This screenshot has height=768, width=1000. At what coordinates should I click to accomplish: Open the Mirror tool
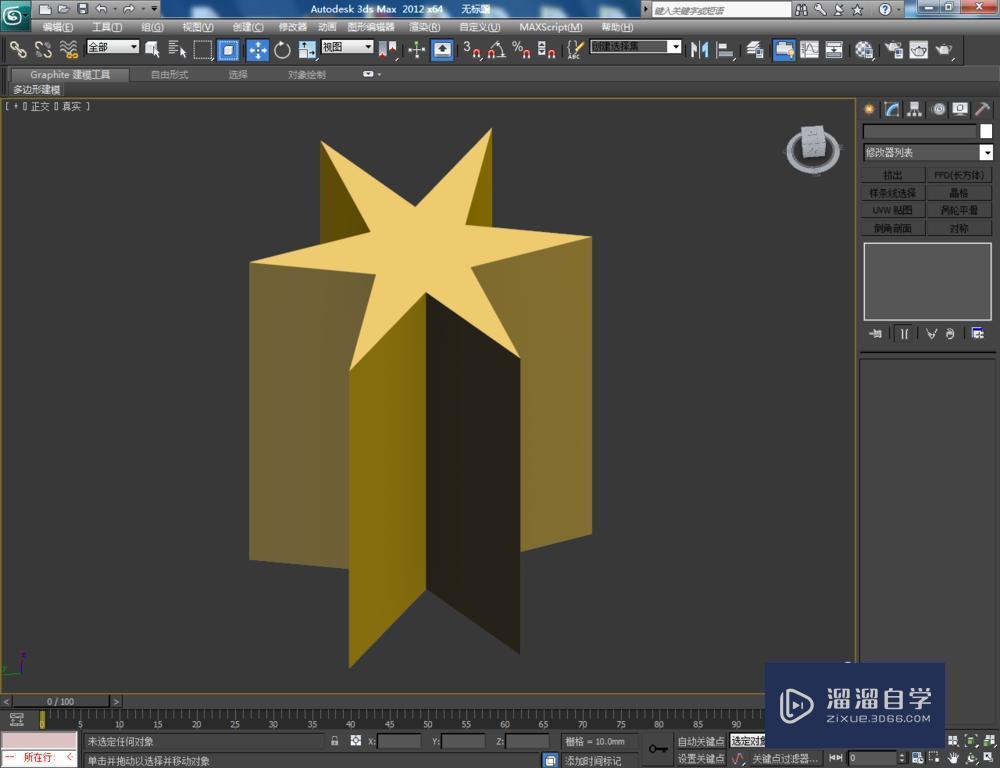700,49
